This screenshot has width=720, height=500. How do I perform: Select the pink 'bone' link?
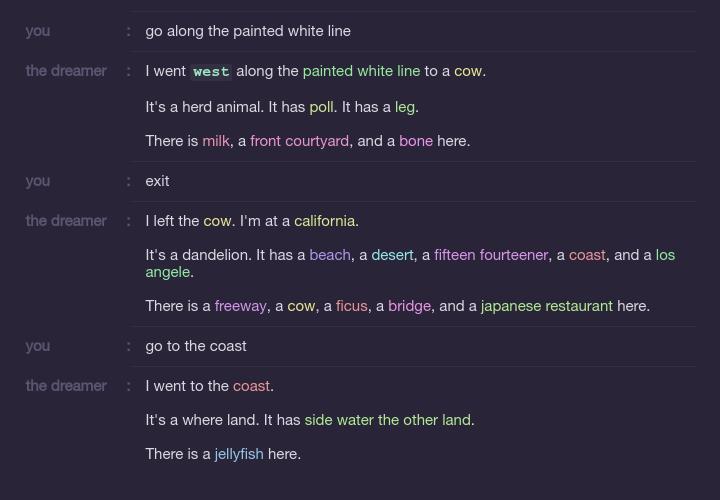tap(416, 141)
